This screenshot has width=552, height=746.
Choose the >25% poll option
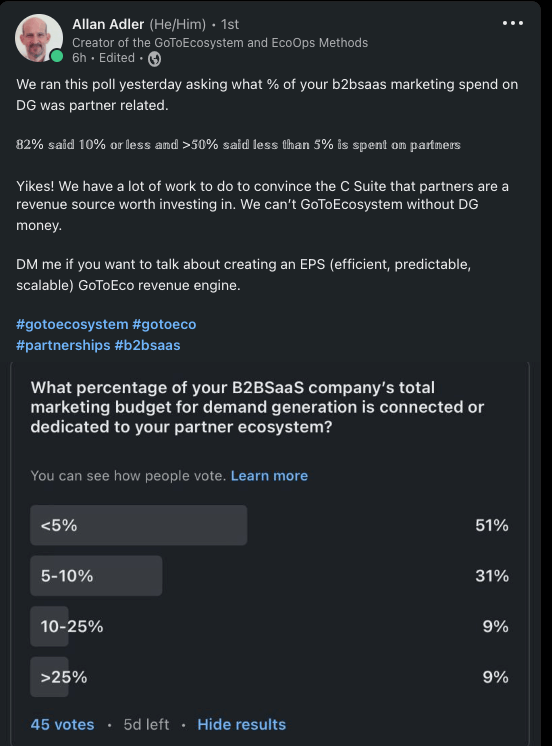pyautogui.click(x=270, y=677)
